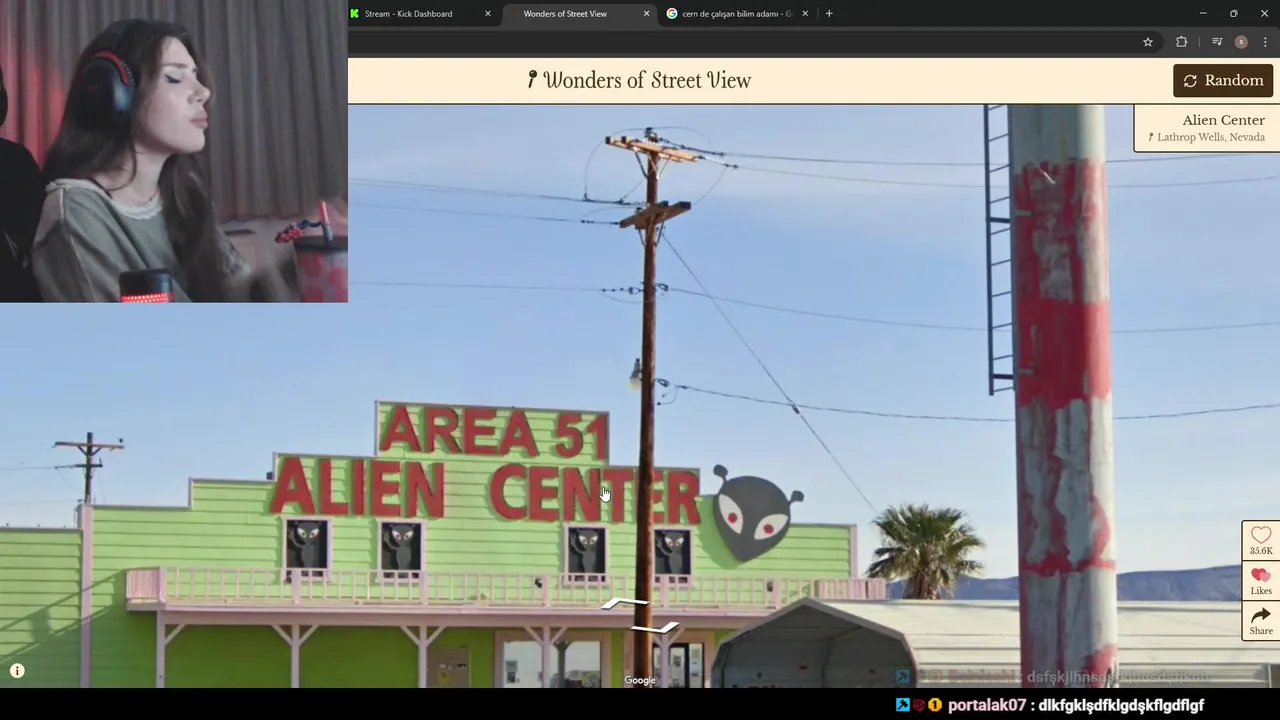The height and width of the screenshot is (720, 1280).
Task: Open the Chrome three-dot menu
Action: 1266,42
